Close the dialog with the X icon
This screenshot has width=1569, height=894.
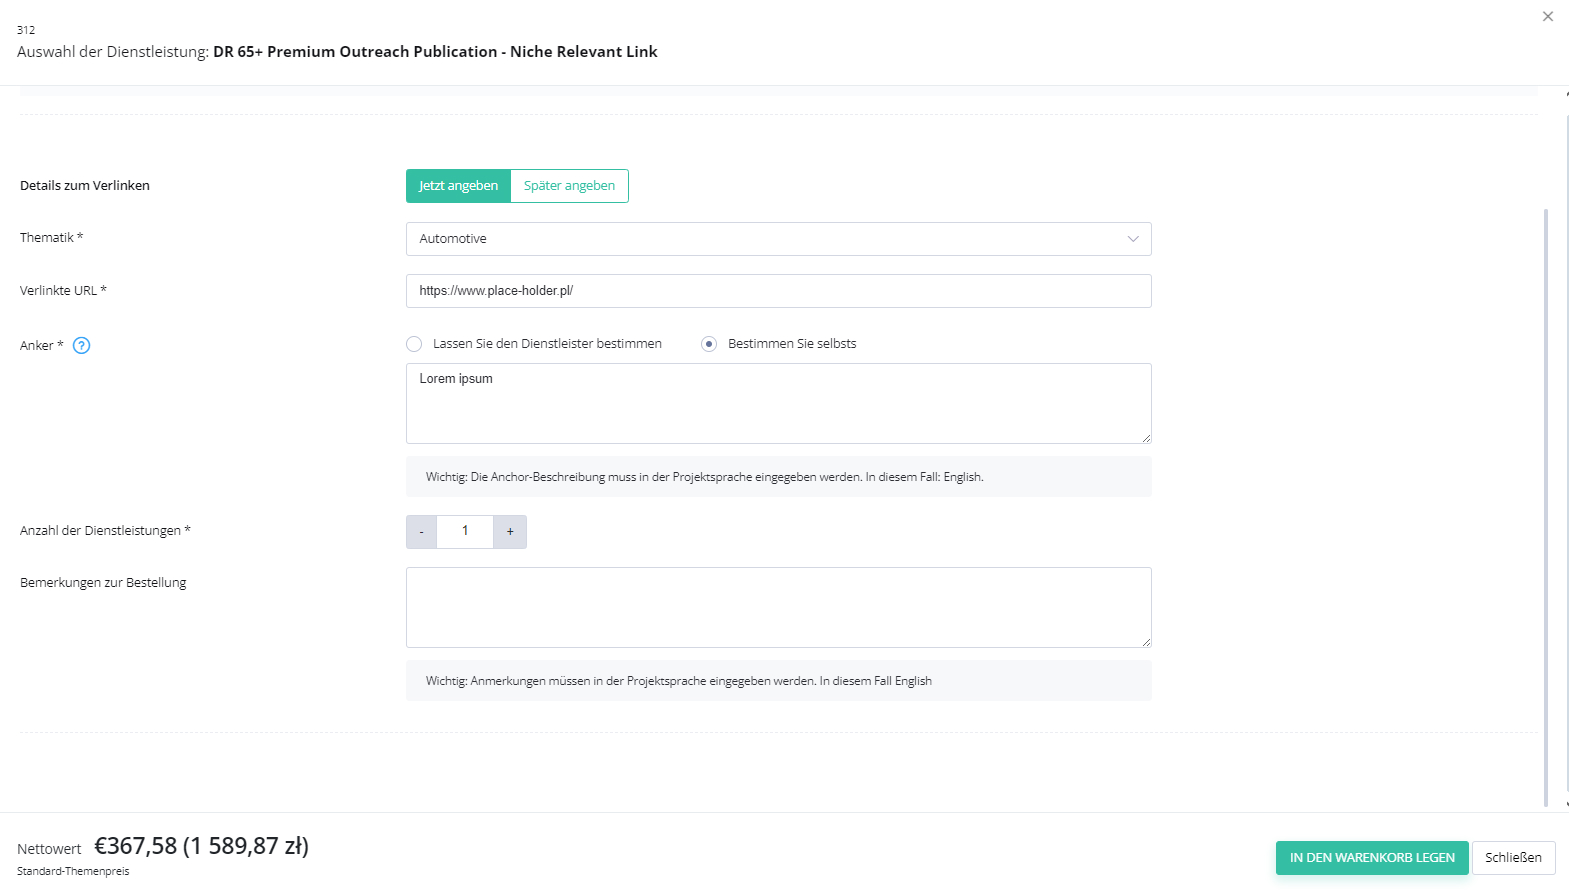(1547, 17)
